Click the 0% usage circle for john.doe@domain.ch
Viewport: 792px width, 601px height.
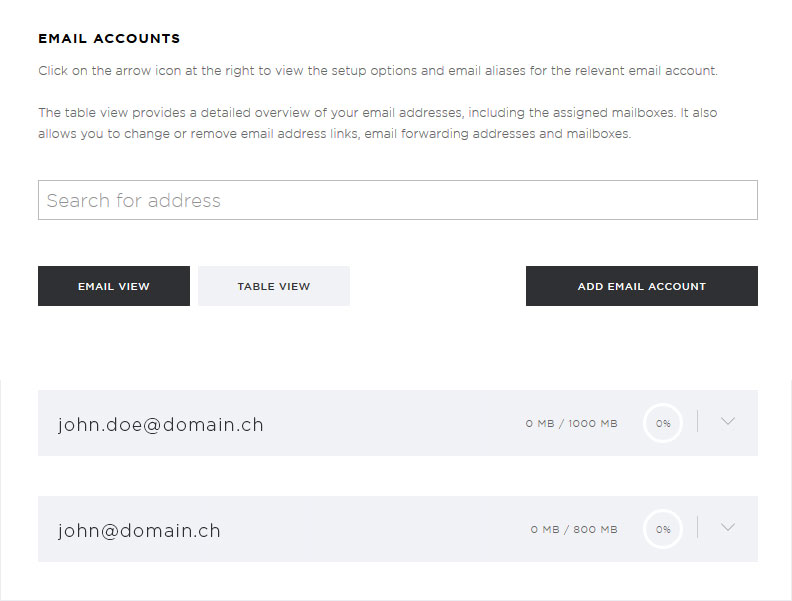point(663,423)
